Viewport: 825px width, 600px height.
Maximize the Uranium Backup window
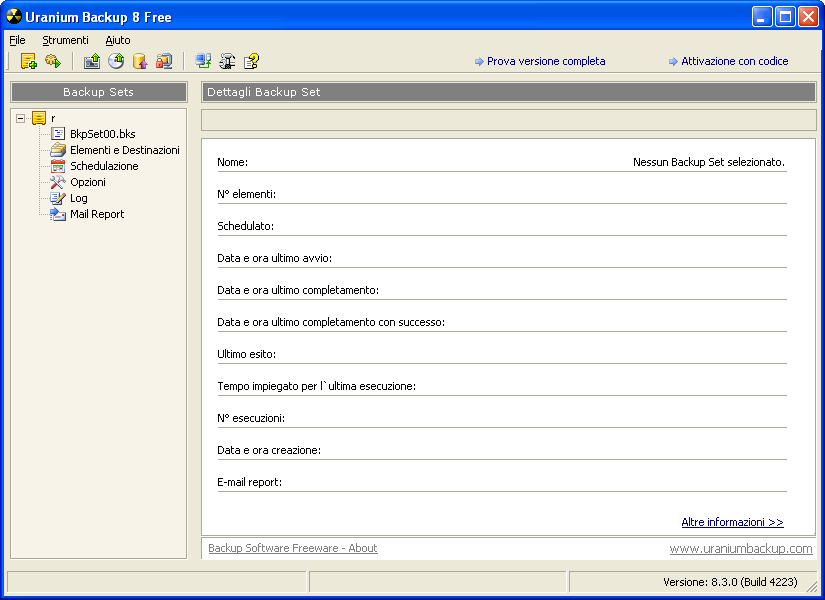[785, 17]
